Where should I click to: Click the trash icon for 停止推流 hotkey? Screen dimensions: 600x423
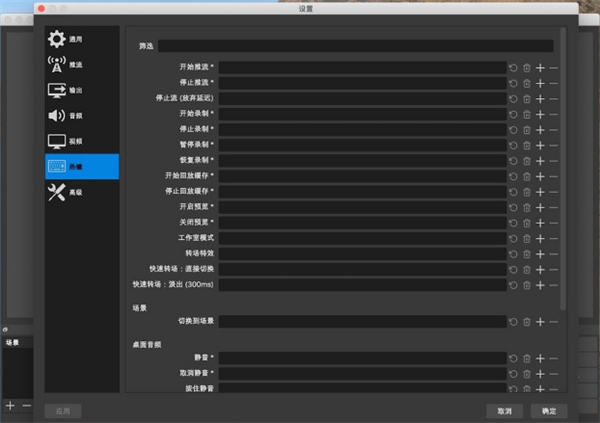click(527, 83)
